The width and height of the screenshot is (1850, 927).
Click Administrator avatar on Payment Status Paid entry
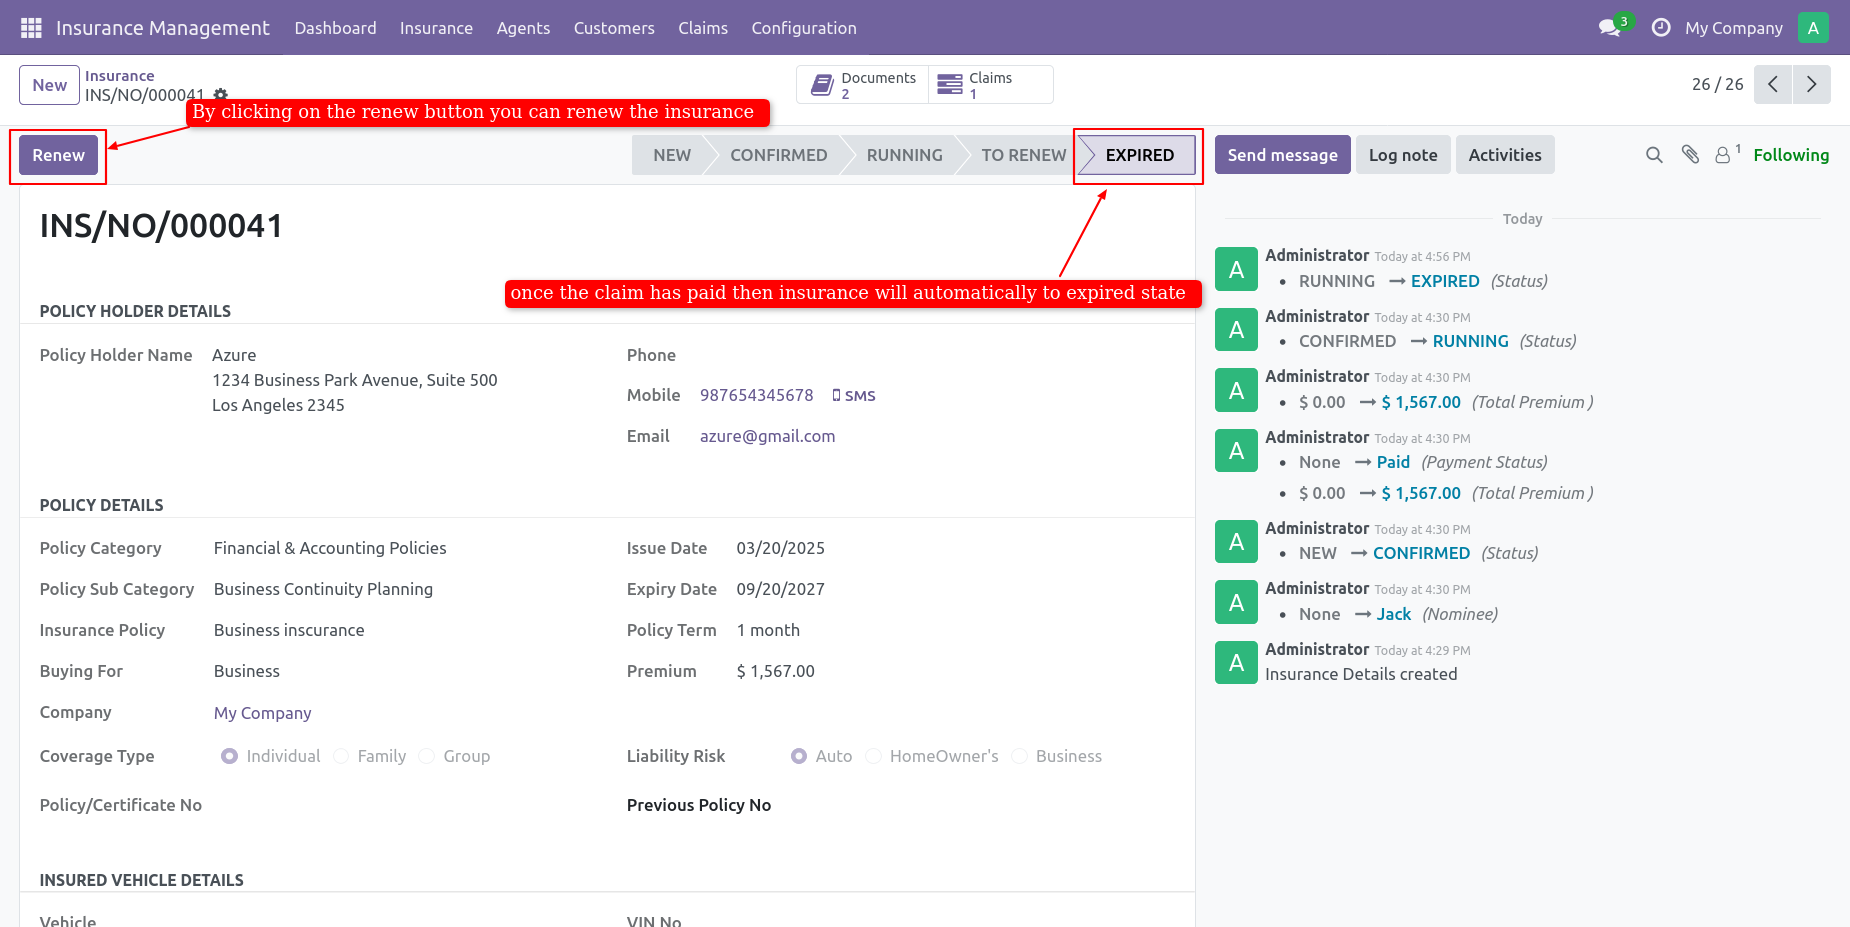(x=1236, y=450)
